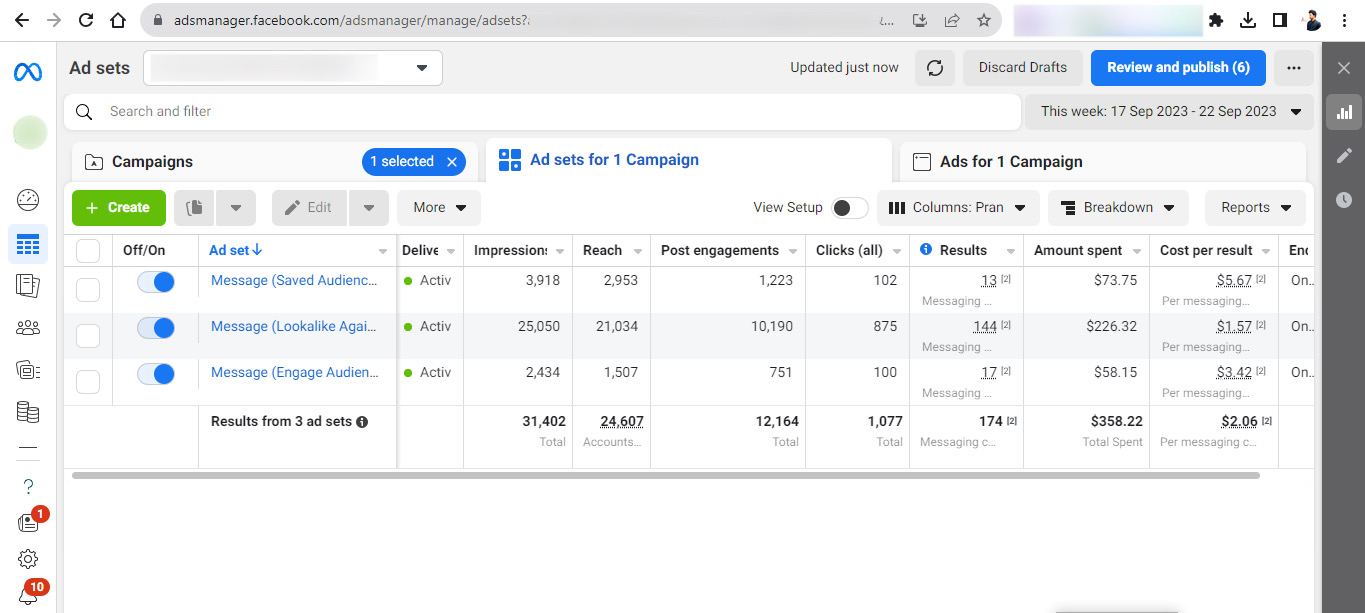This screenshot has height=613, width=1365.
Task: Open Account overview gauge icon in sidebar
Action: click(28, 199)
